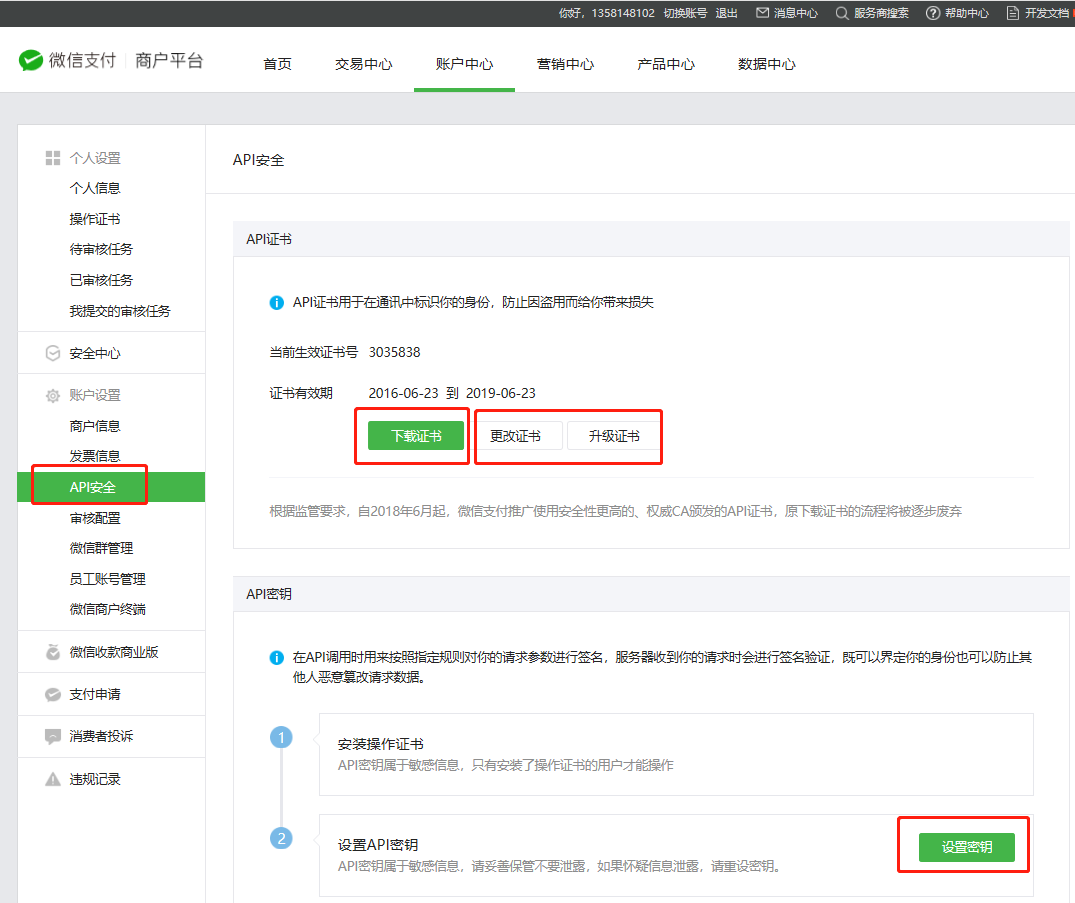Open the 首页 tab
Viewport: 1075px width, 903px height.
pyautogui.click(x=278, y=64)
